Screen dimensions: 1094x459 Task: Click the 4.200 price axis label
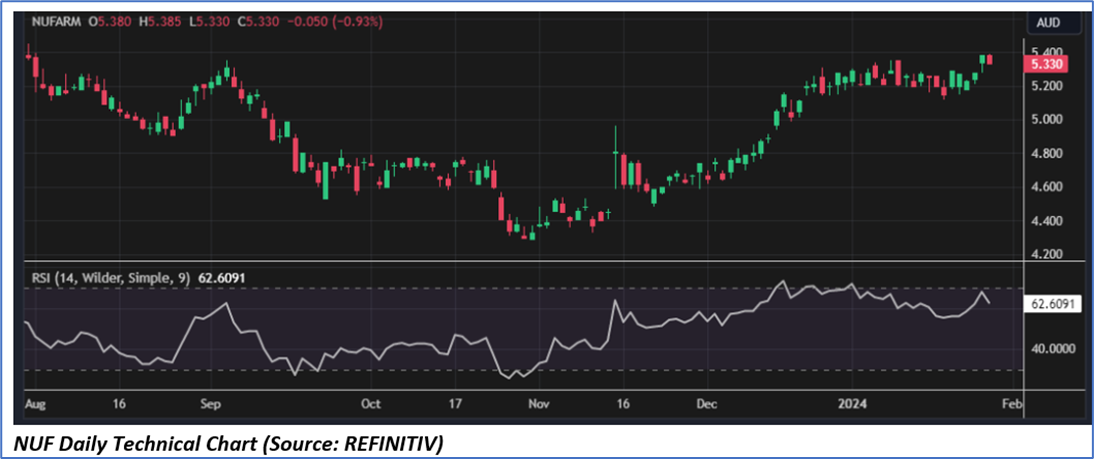[x=1047, y=255]
